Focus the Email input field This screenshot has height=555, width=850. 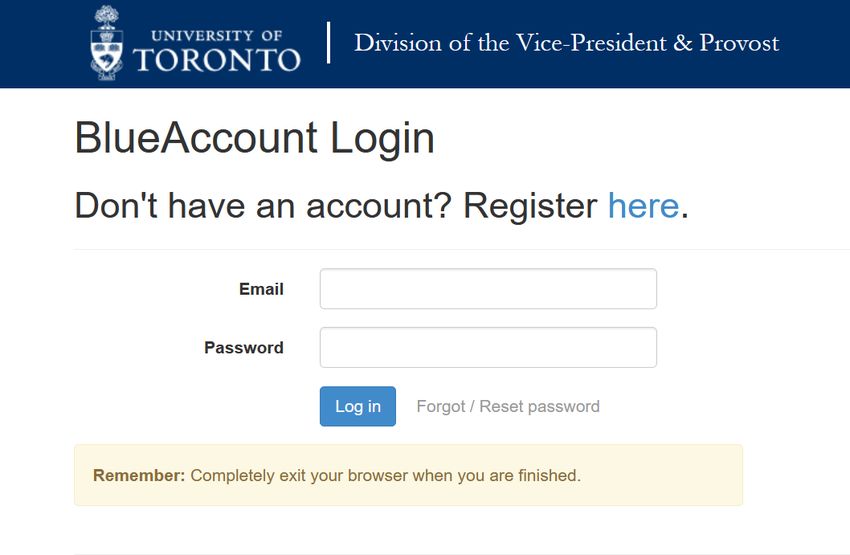(x=488, y=289)
